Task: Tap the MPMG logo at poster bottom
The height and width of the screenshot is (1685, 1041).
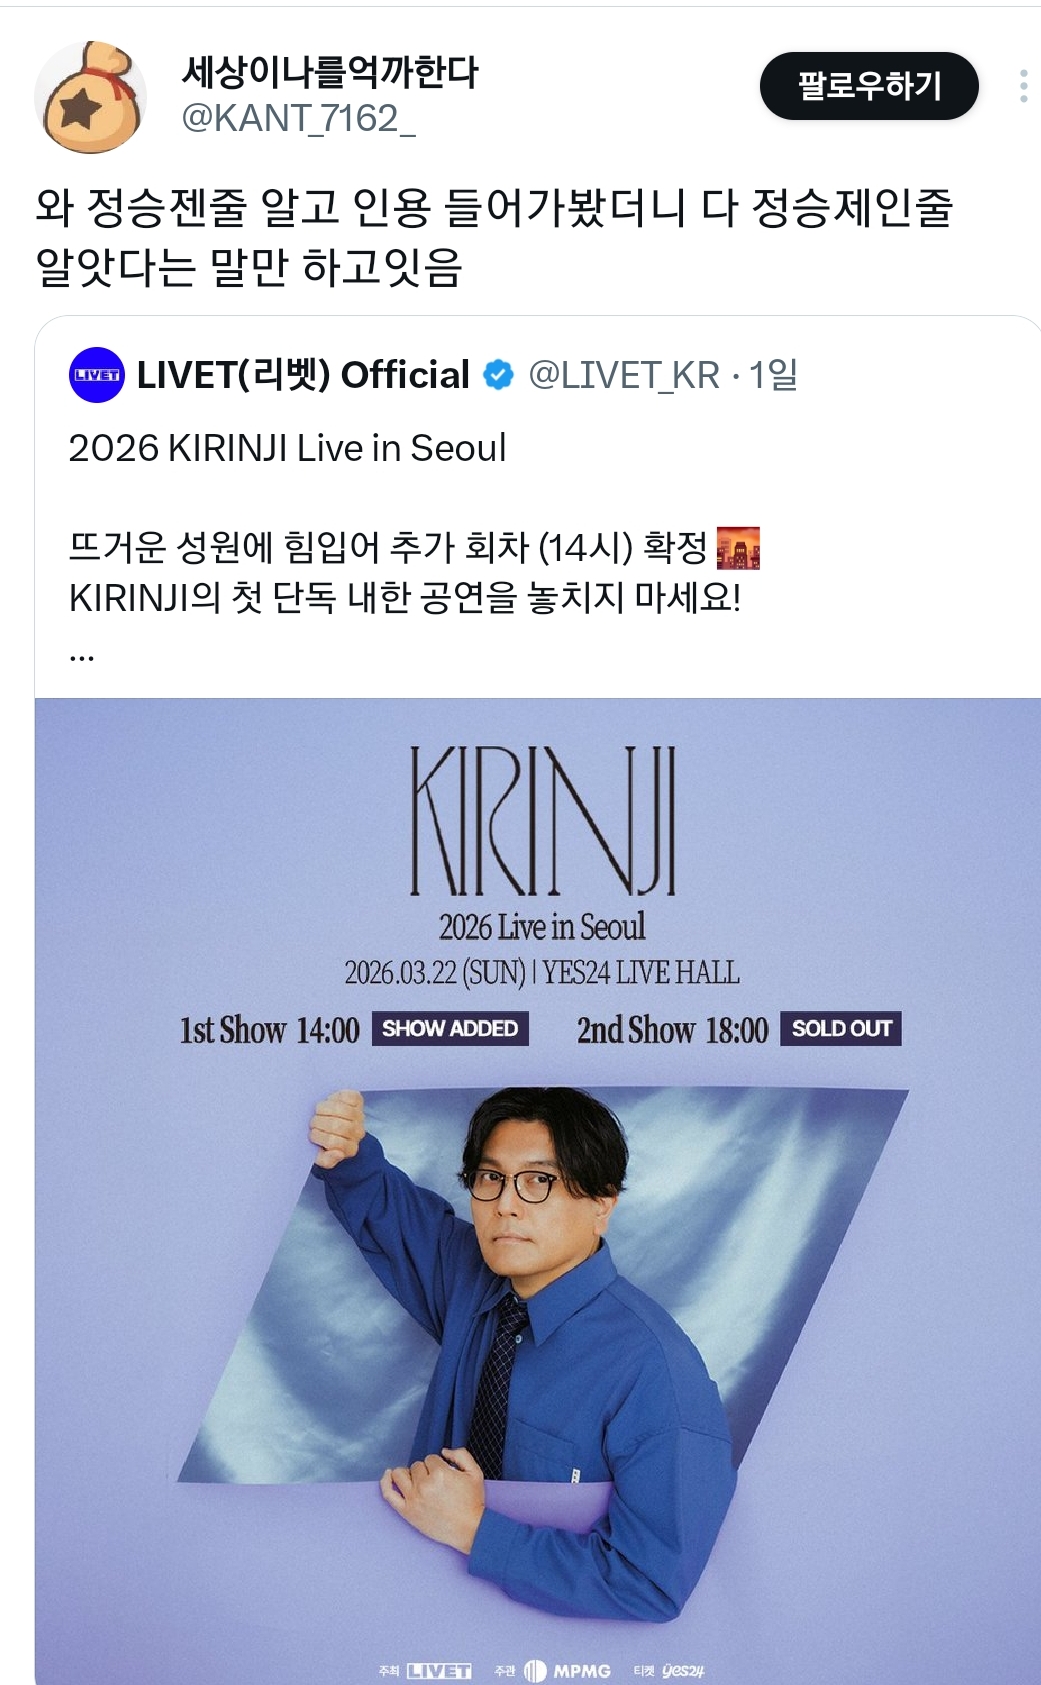Action: pos(567,1671)
